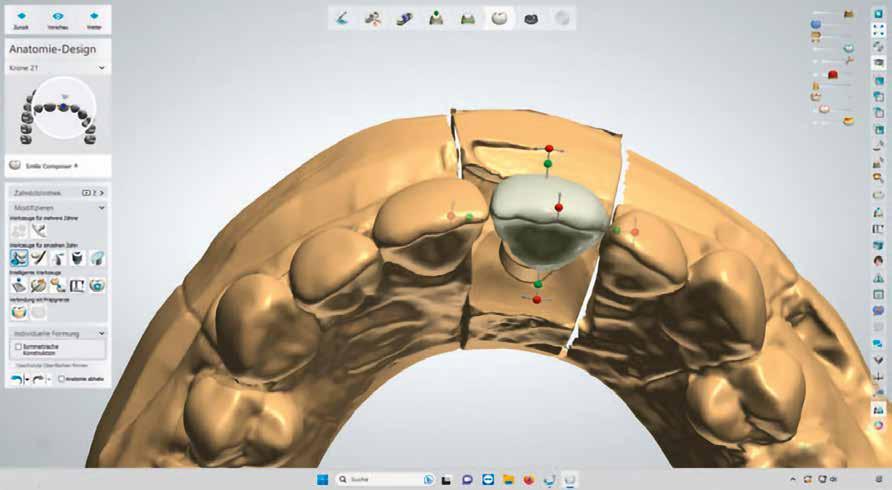Click the red control point at the crown center
Image resolution: width=892 pixels, height=490 pixels.
559,208
